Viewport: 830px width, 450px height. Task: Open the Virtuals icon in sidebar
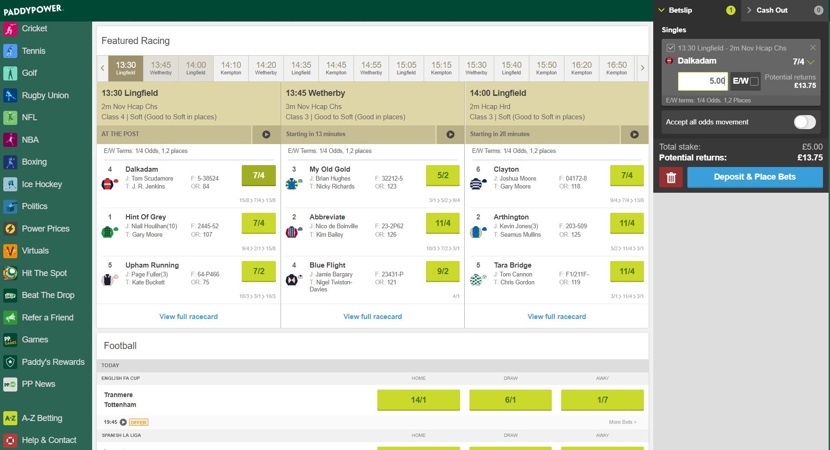[10, 251]
